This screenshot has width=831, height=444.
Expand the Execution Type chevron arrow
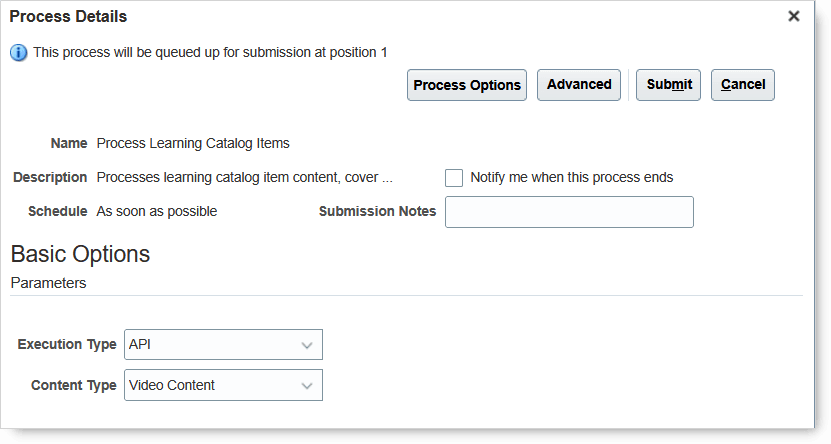(307, 345)
